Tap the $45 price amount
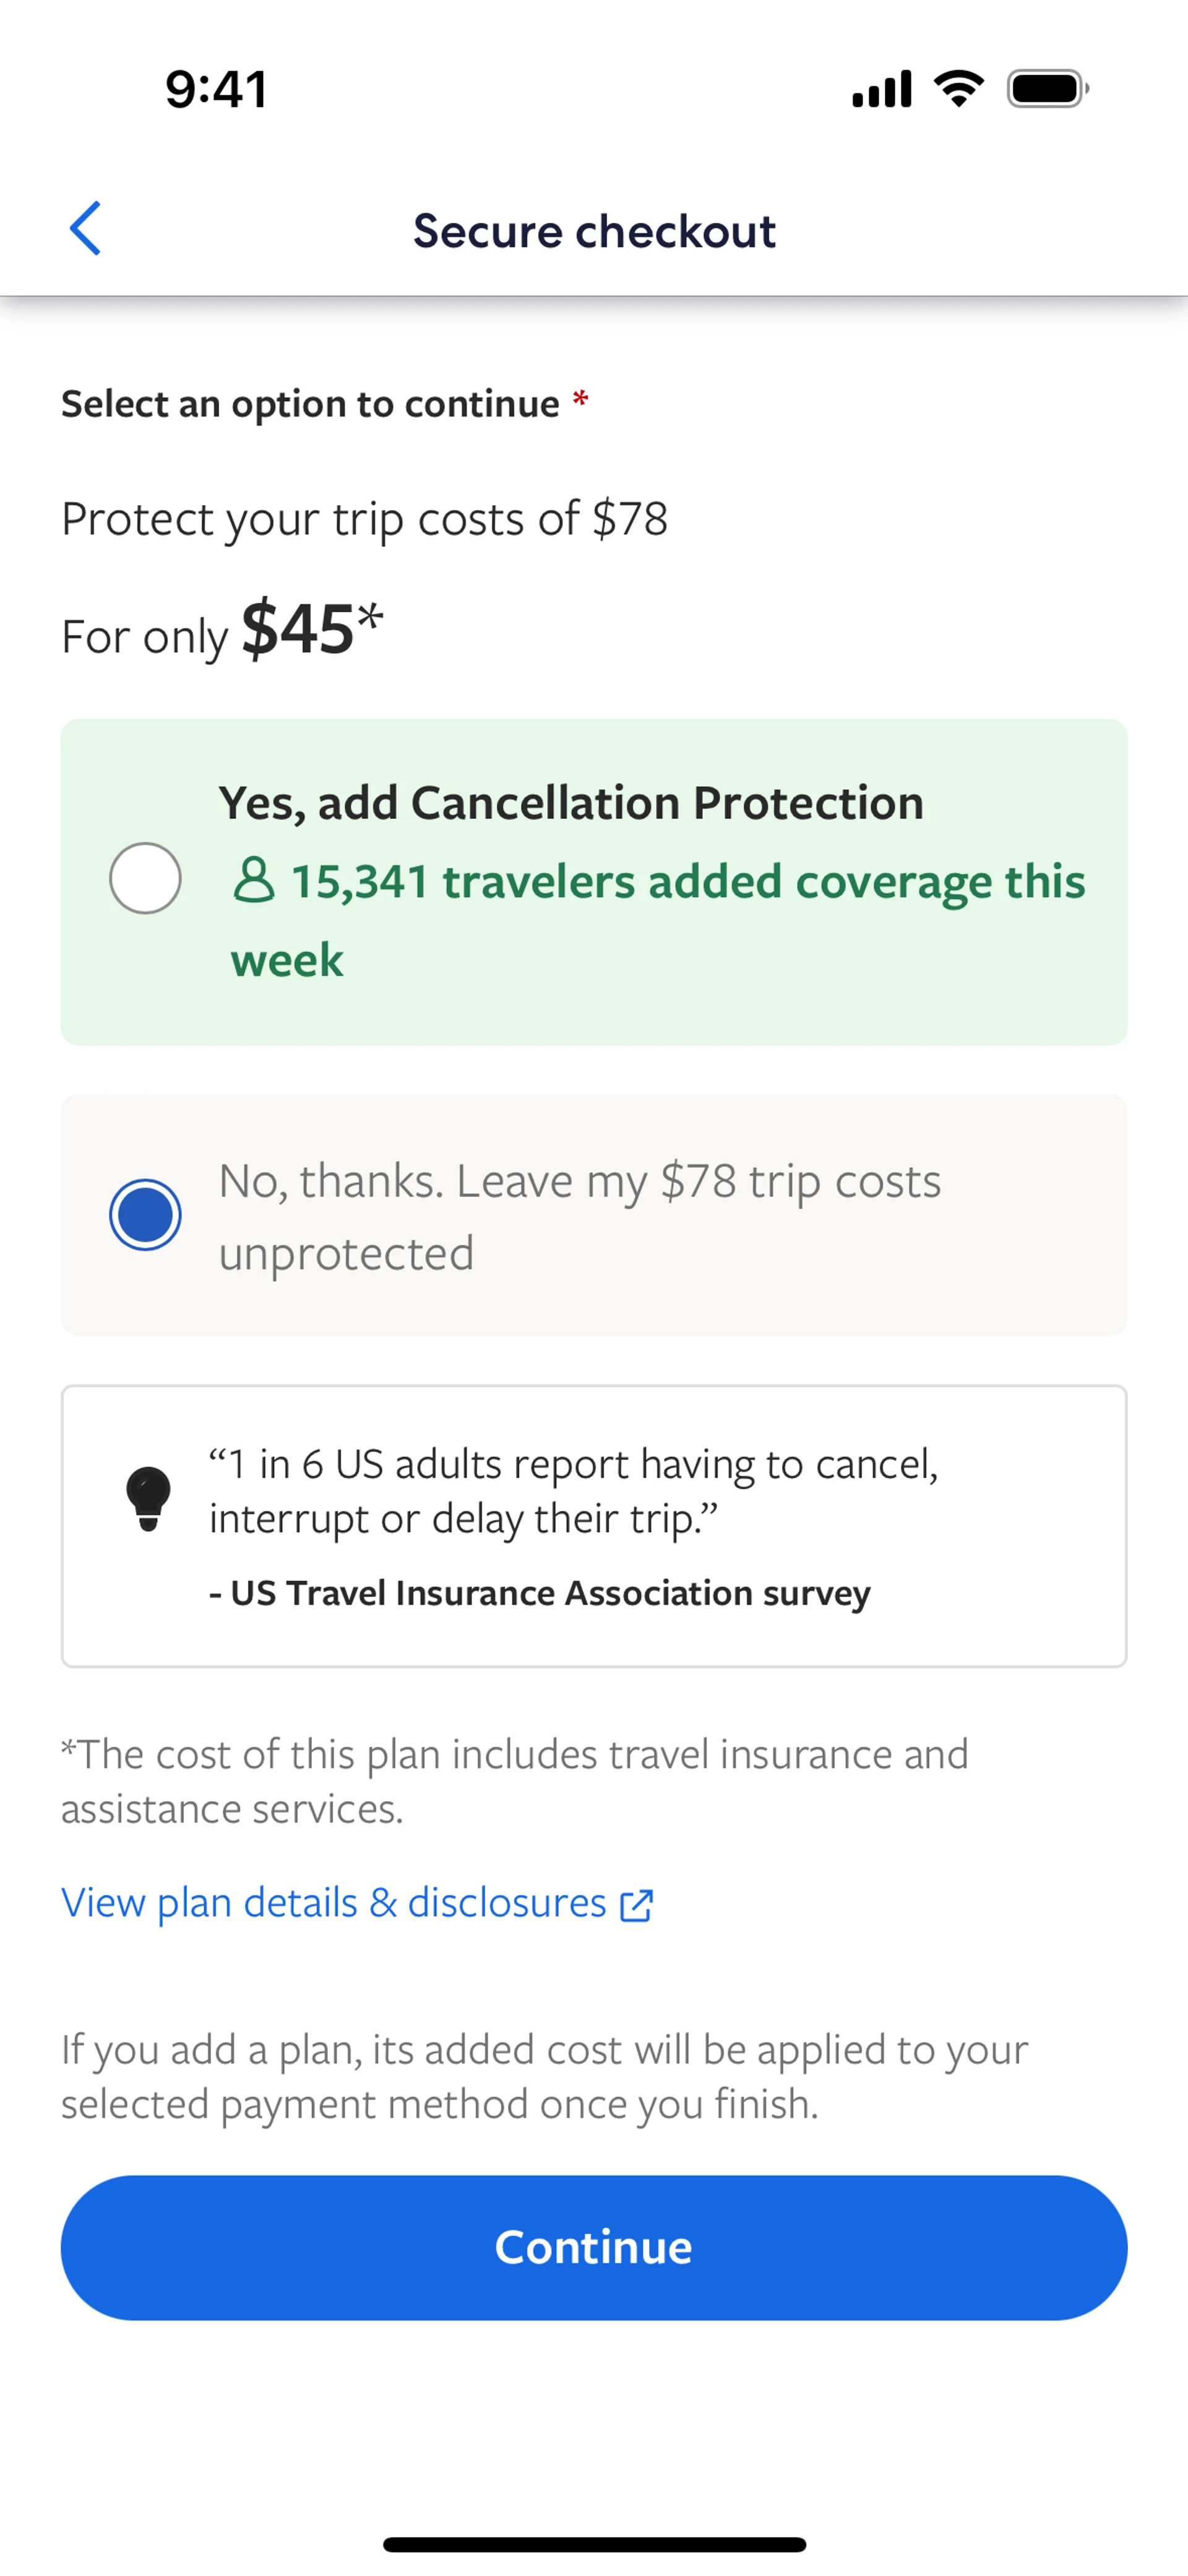This screenshot has height=2576, width=1188. 298,630
